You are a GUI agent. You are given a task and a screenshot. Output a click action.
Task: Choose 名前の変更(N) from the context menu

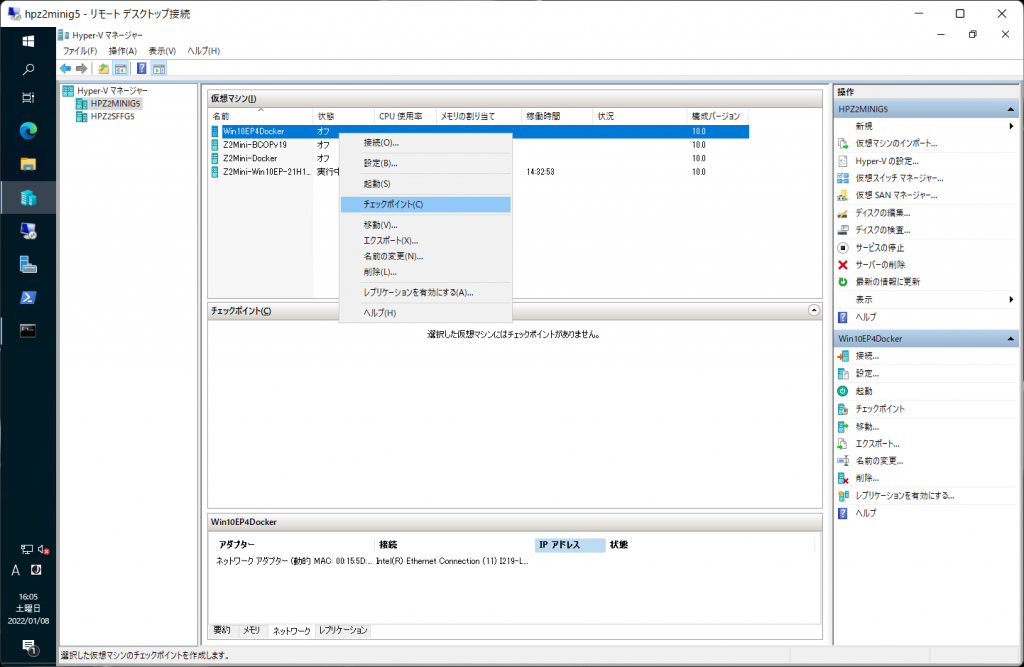pos(425,257)
